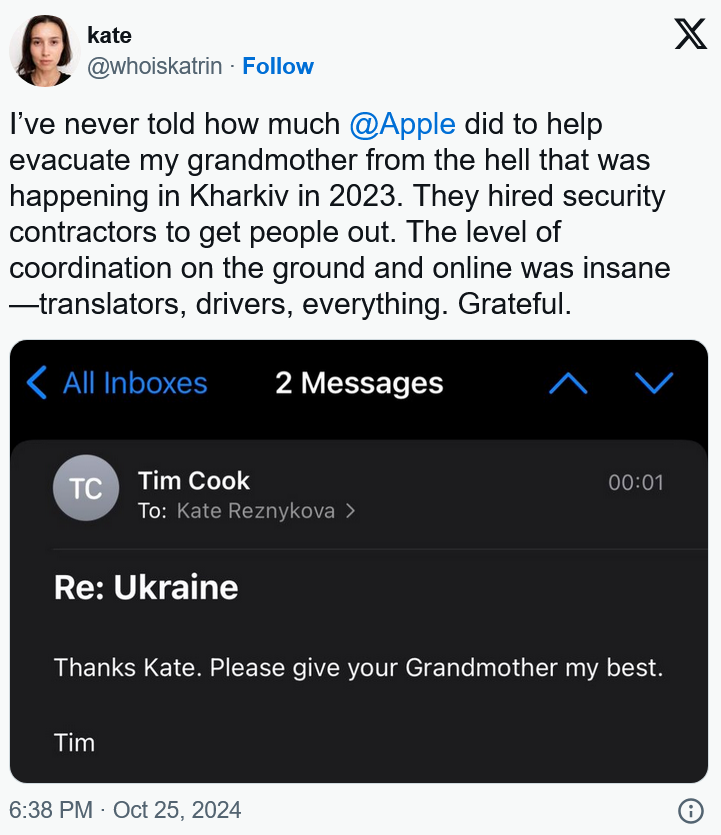Viewport: 721px width, 835px height.
Task: Expand recipient details chevron after Kate Reznykova
Action: click(350, 511)
